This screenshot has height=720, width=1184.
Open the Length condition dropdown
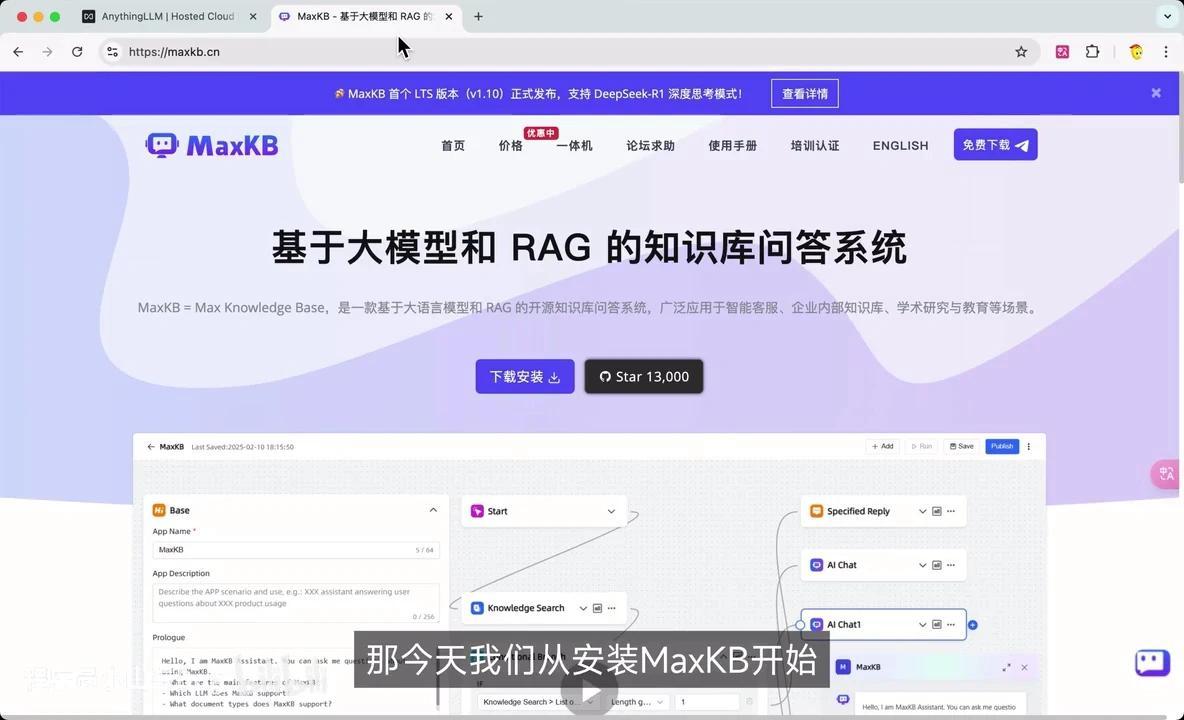(x=637, y=702)
